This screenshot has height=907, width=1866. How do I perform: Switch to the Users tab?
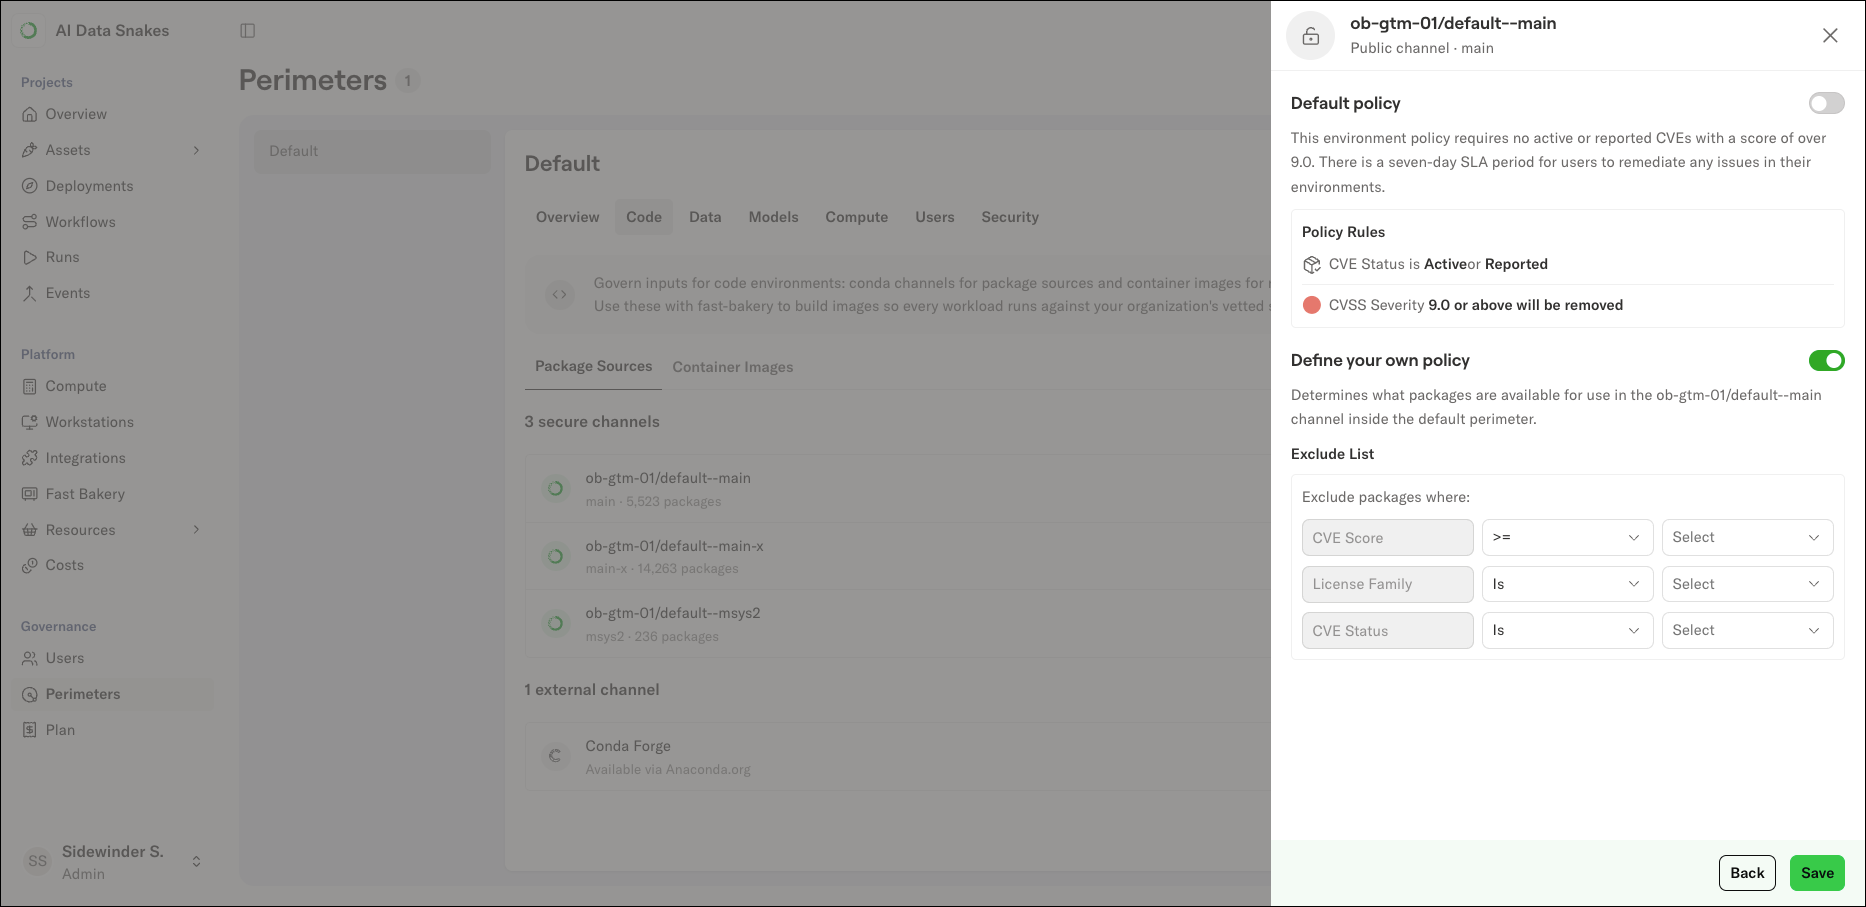(934, 217)
